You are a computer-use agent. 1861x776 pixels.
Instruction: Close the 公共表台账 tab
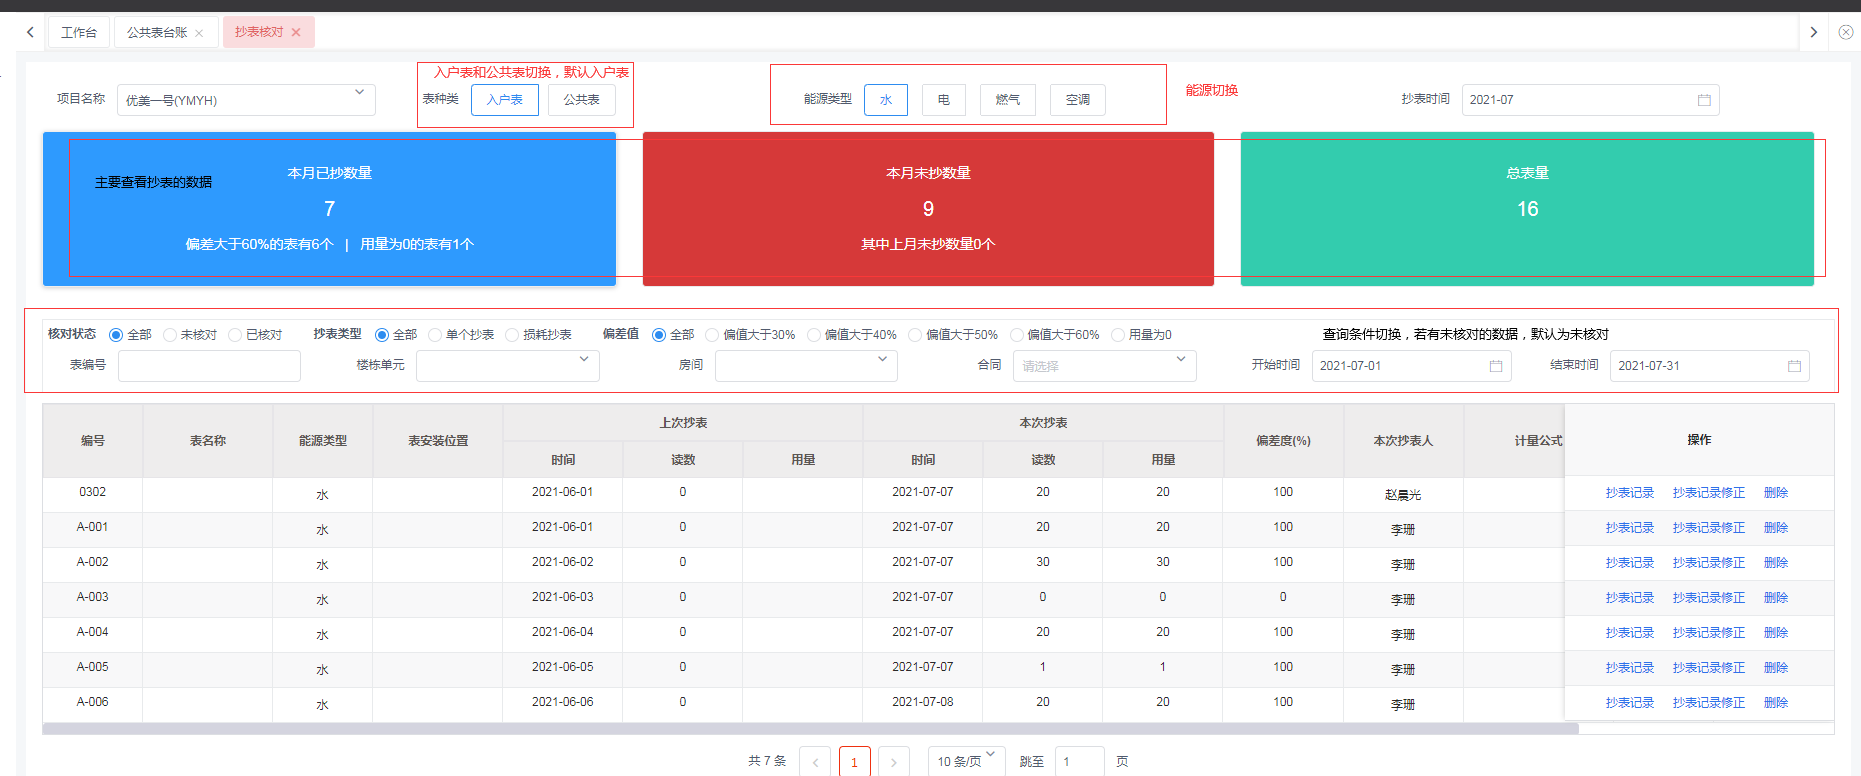tap(199, 33)
